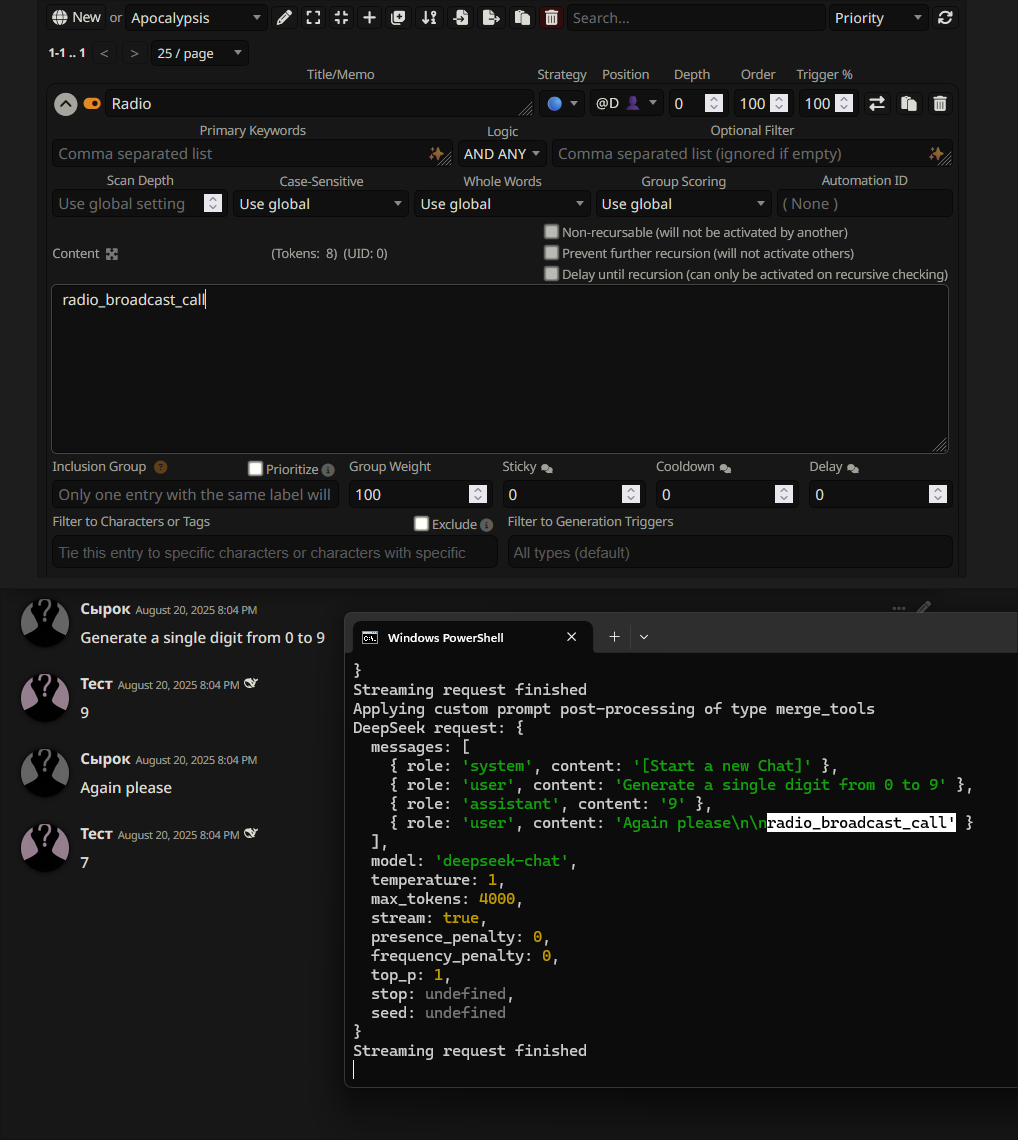This screenshot has width=1018, height=1140.
Task: Click the edit pencil above the PowerShell window
Action: (923, 607)
